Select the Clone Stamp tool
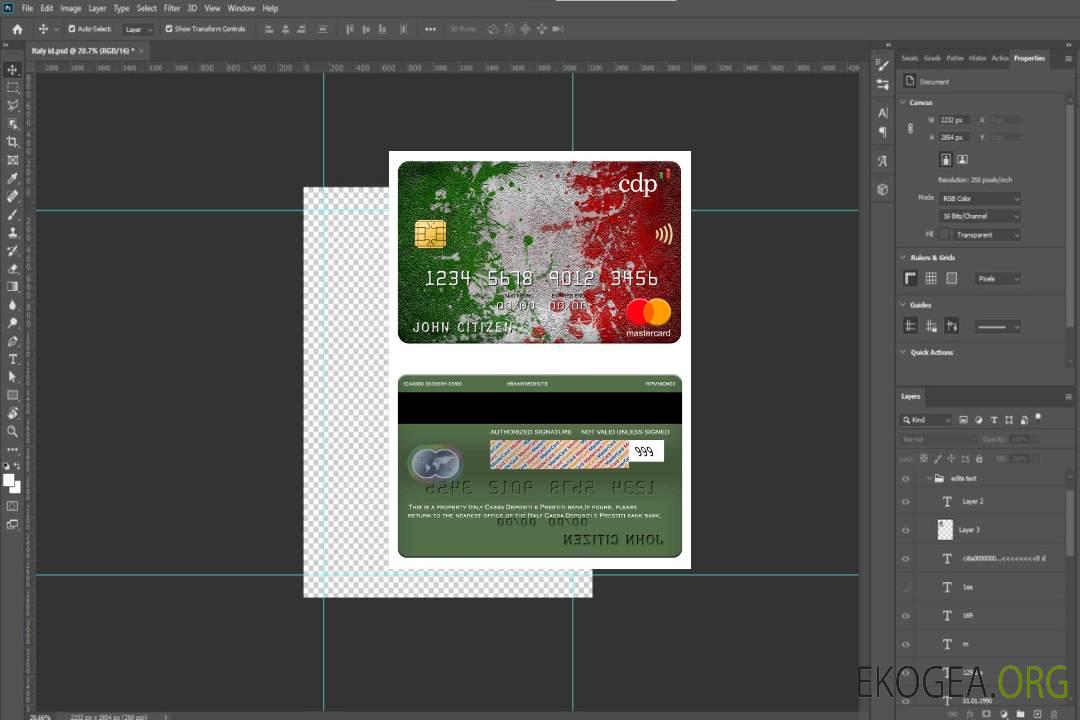1080x720 pixels. point(12,232)
